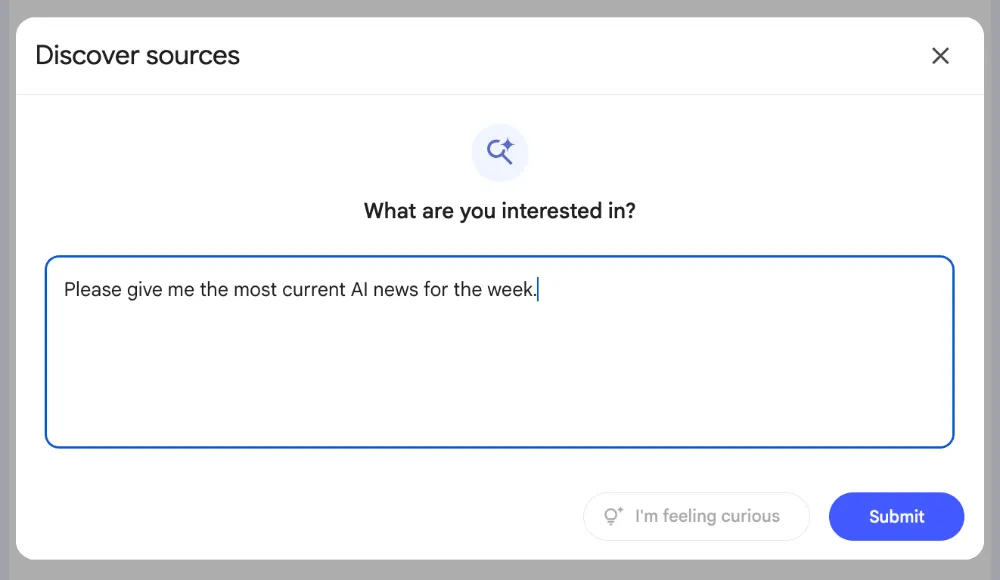Choose the I'm feeling curious option
Screen dimensions: 1000x580
[x=696, y=516]
